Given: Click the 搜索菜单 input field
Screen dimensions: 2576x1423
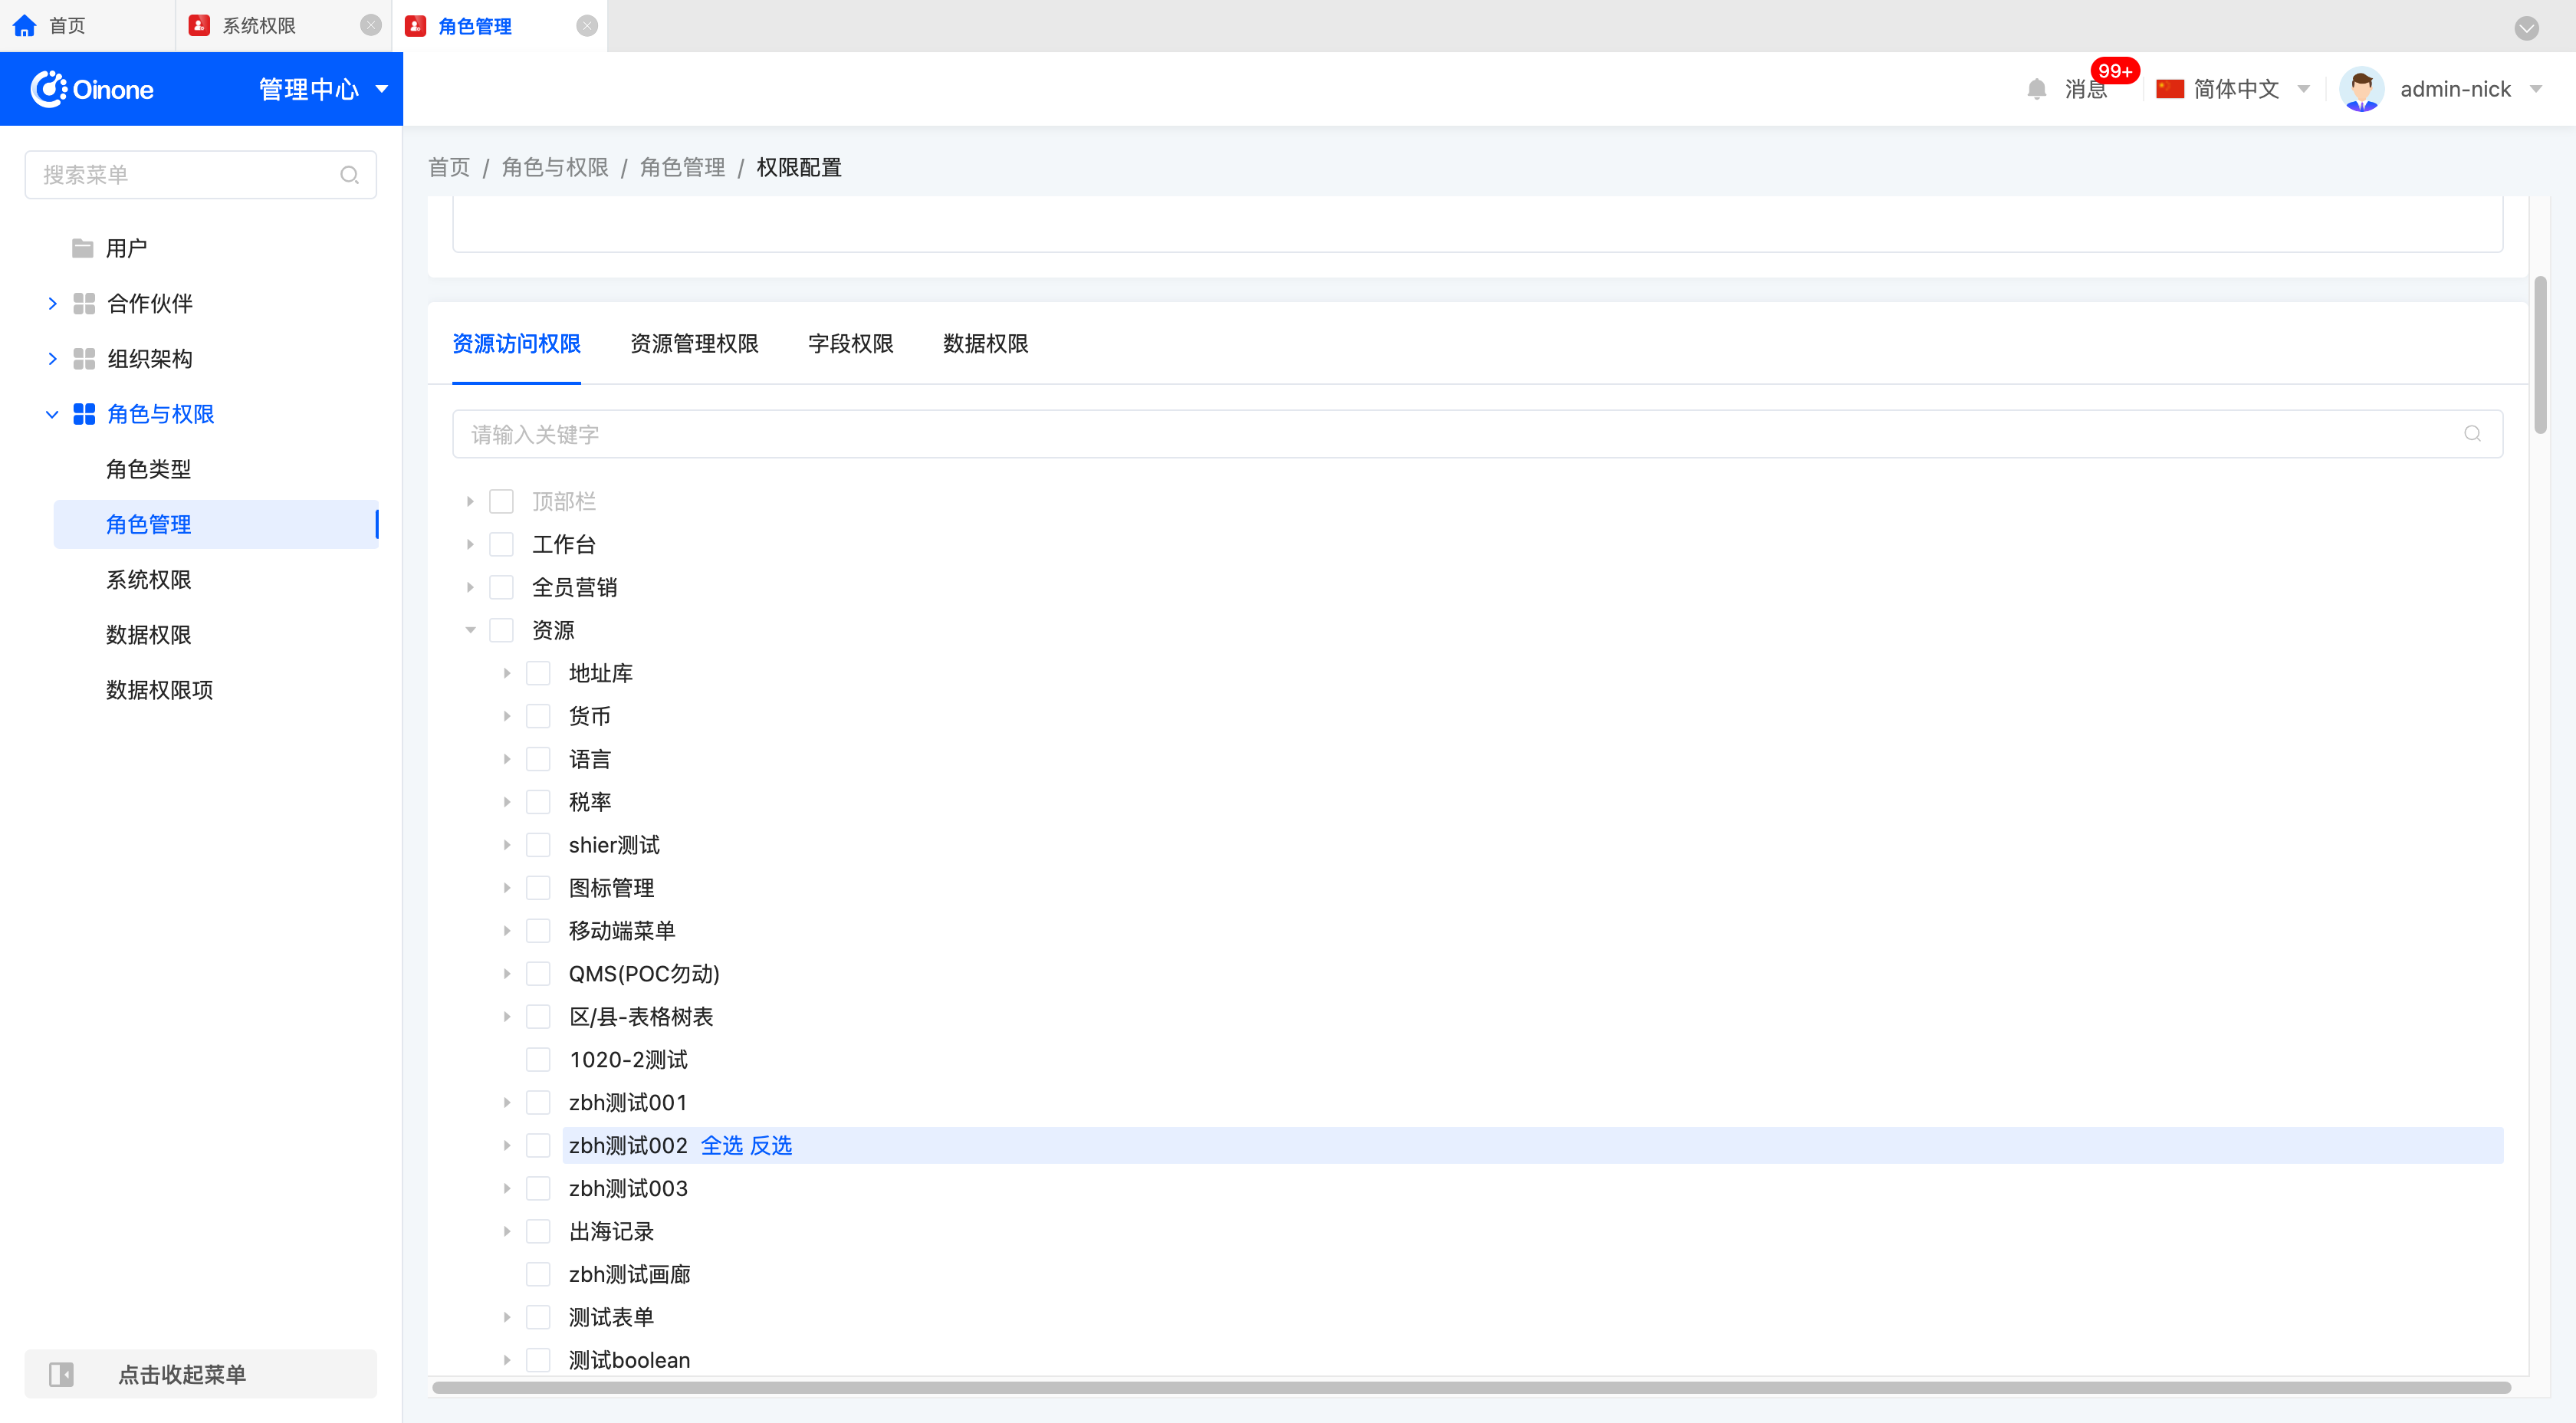Looking at the screenshot, I should coord(200,175).
